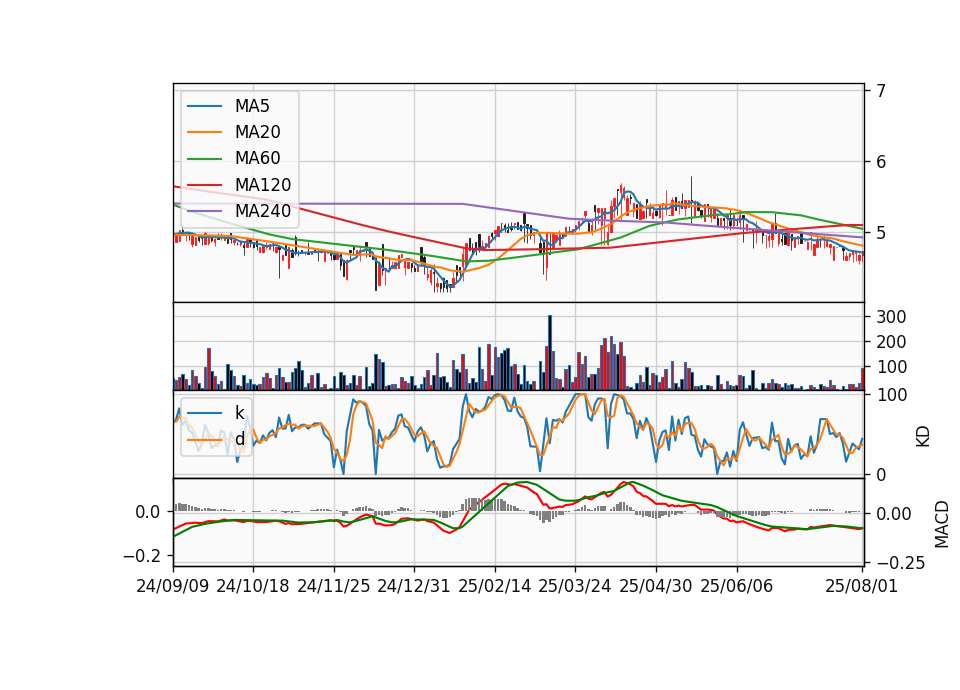Image resolution: width=960 pixels, height=690 pixels.
Task: Click the price axis value 6
Action: click(x=881, y=162)
